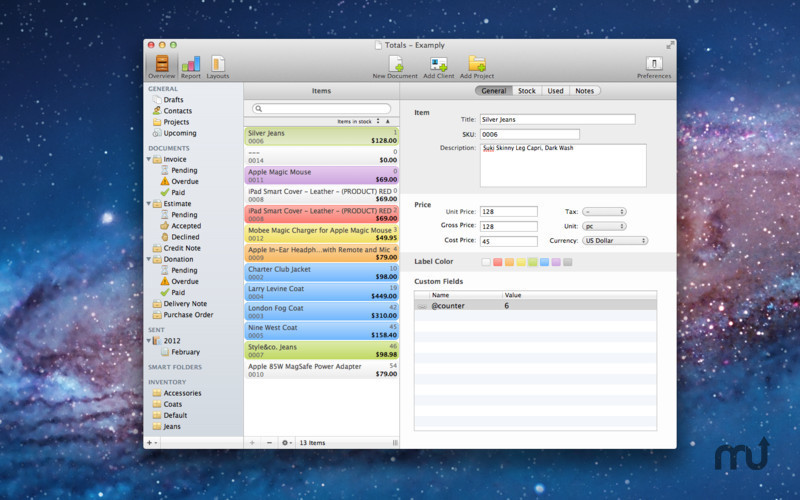Select Accepted under Estimate

[x=181, y=226]
